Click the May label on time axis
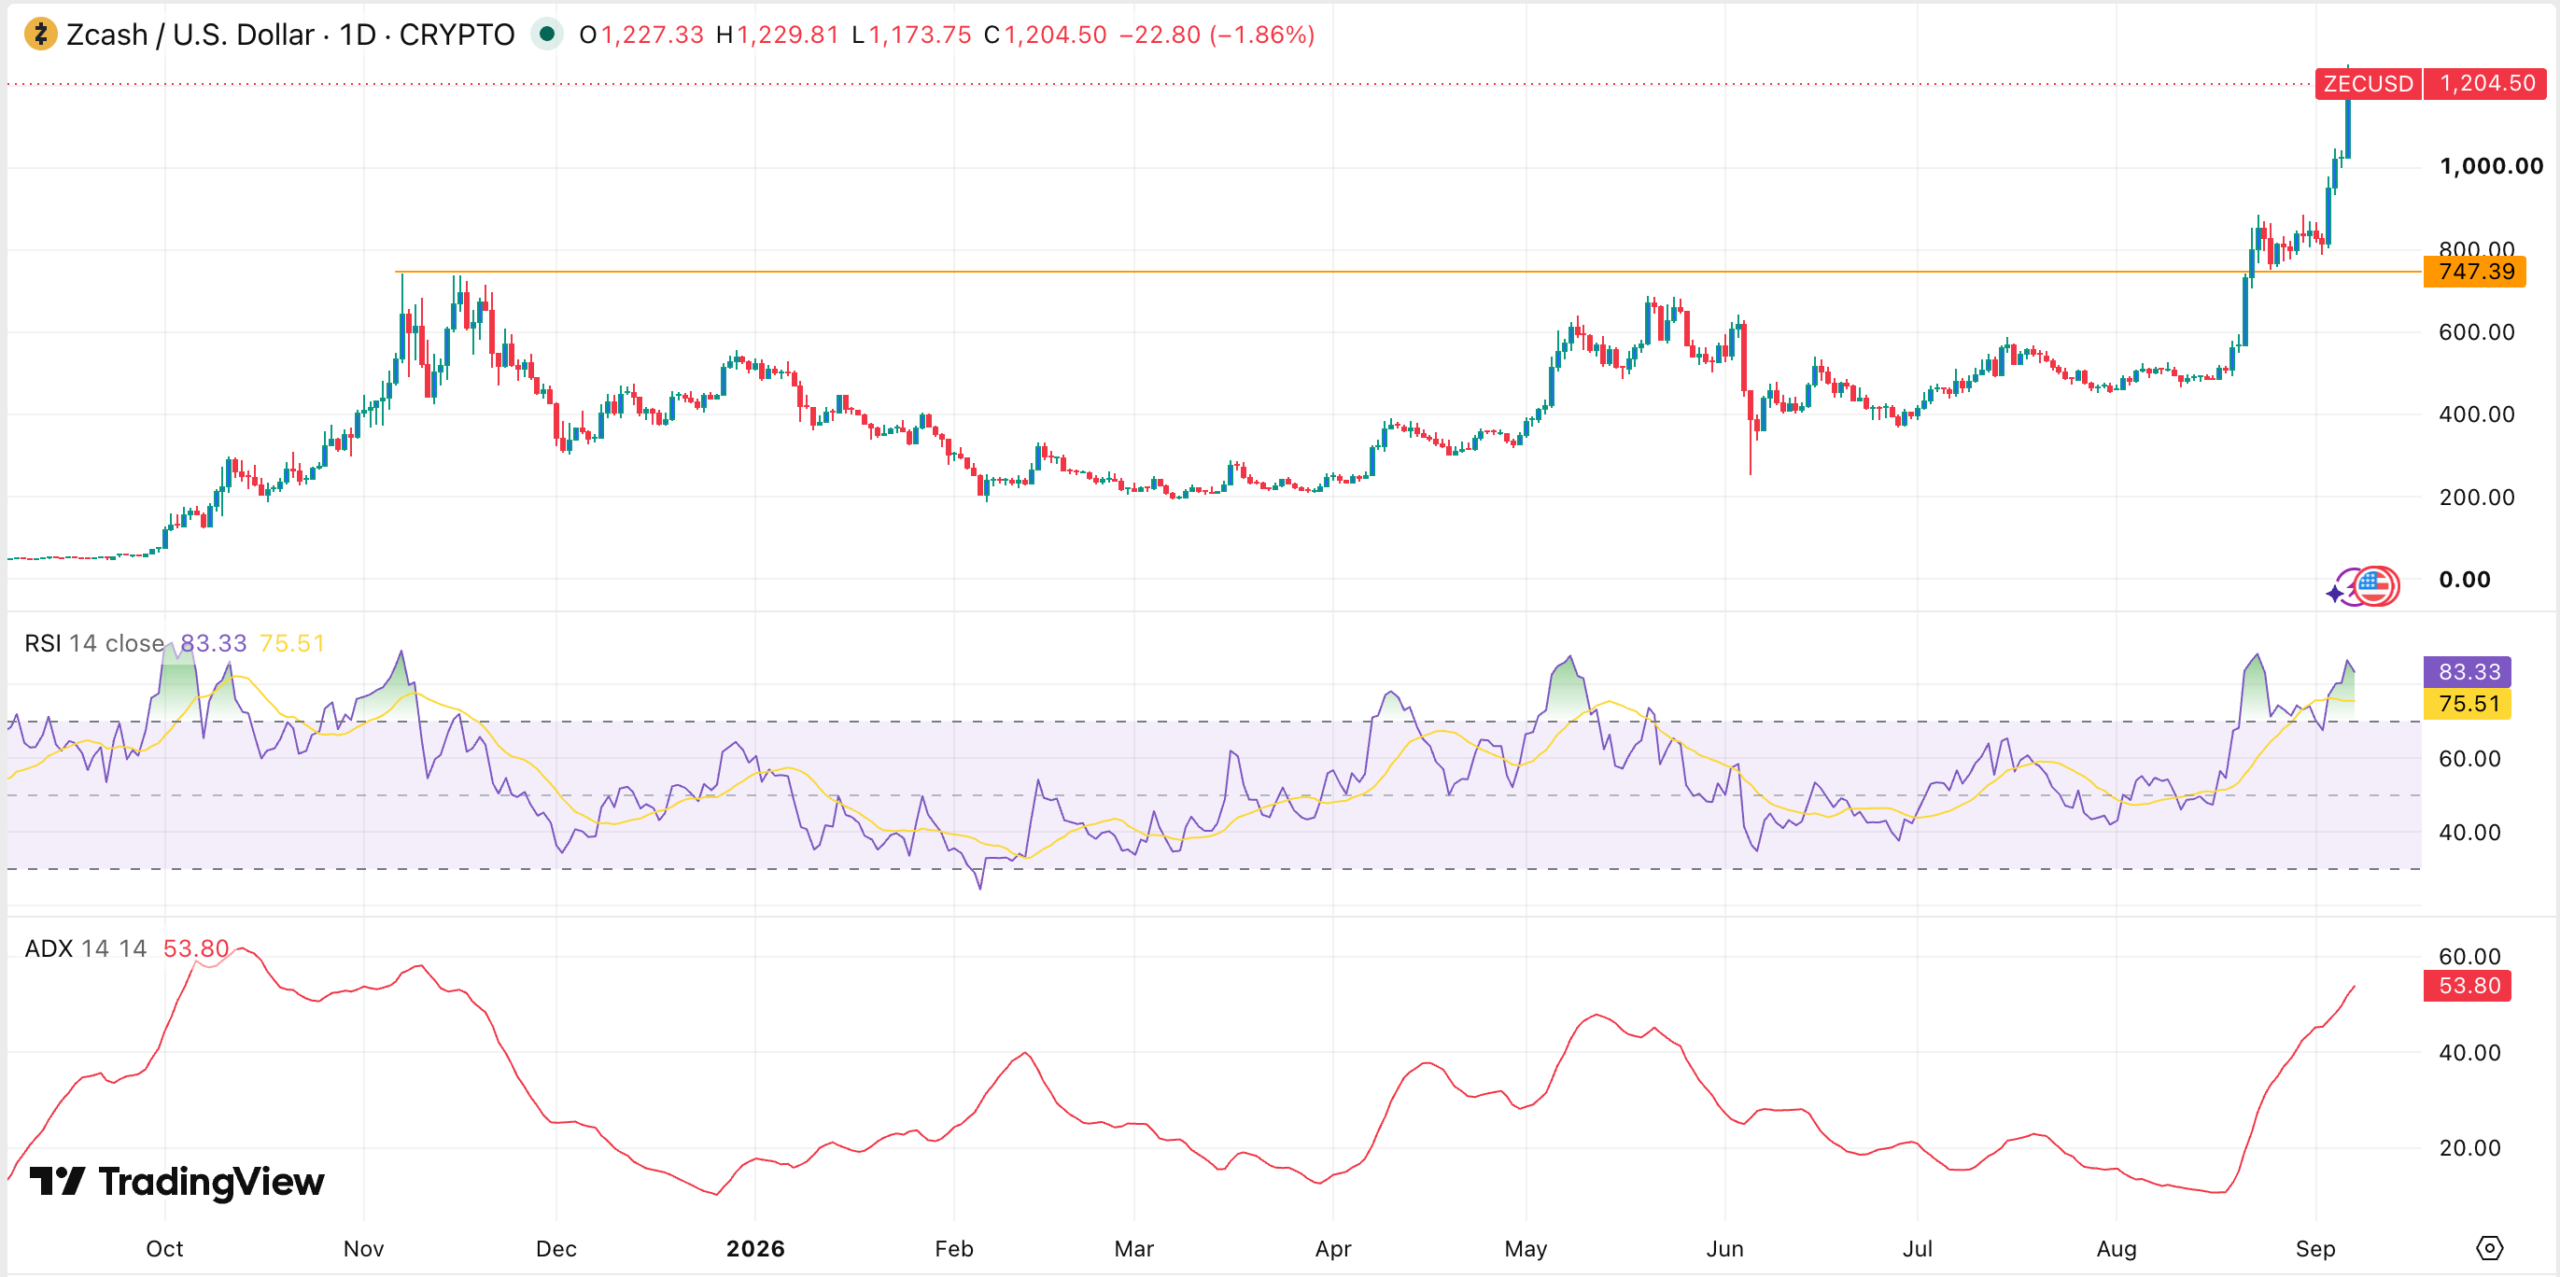 pos(1526,1249)
